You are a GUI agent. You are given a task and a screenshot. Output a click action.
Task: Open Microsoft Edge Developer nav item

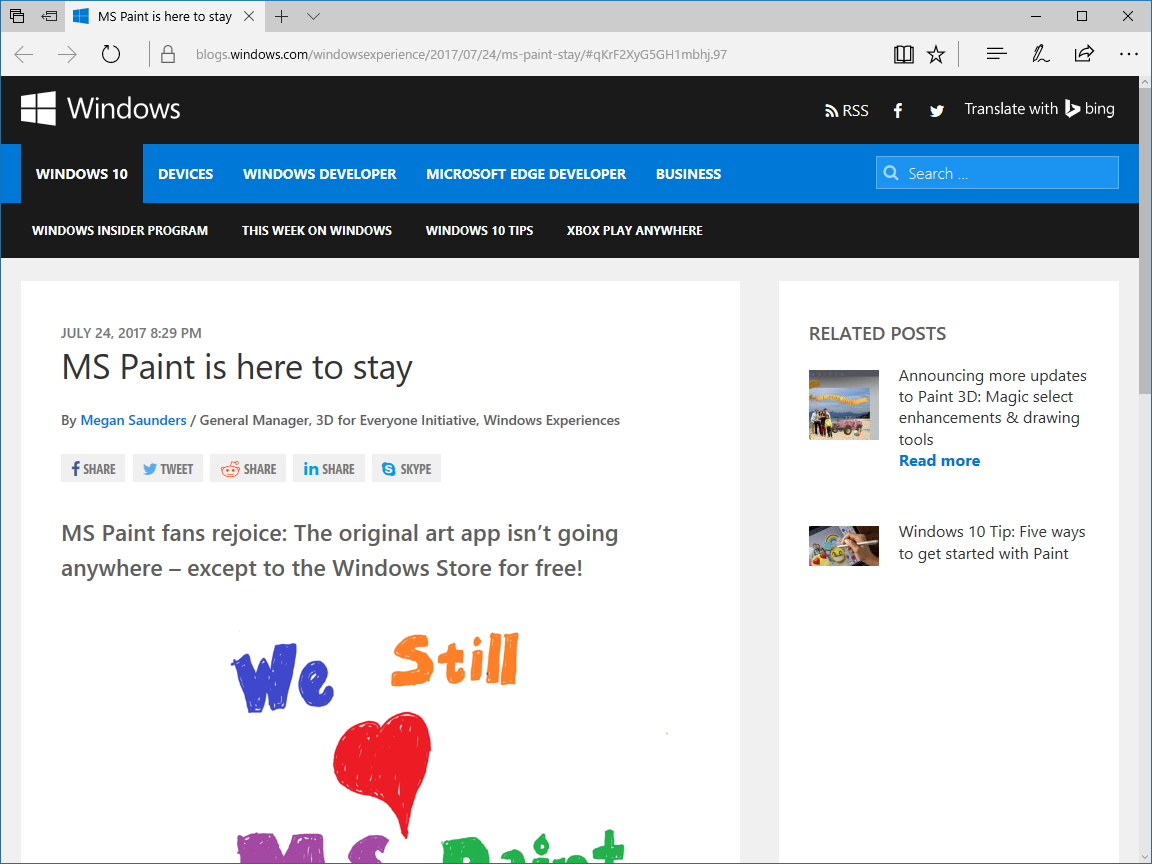[526, 173]
